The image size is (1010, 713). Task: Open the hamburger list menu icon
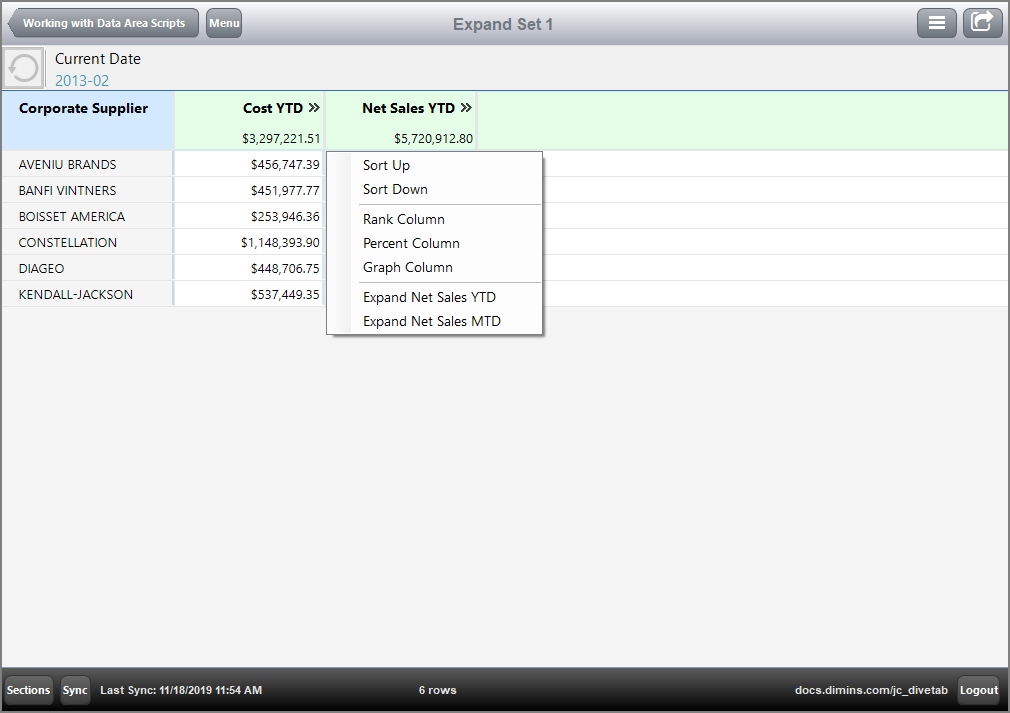point(937,22)
